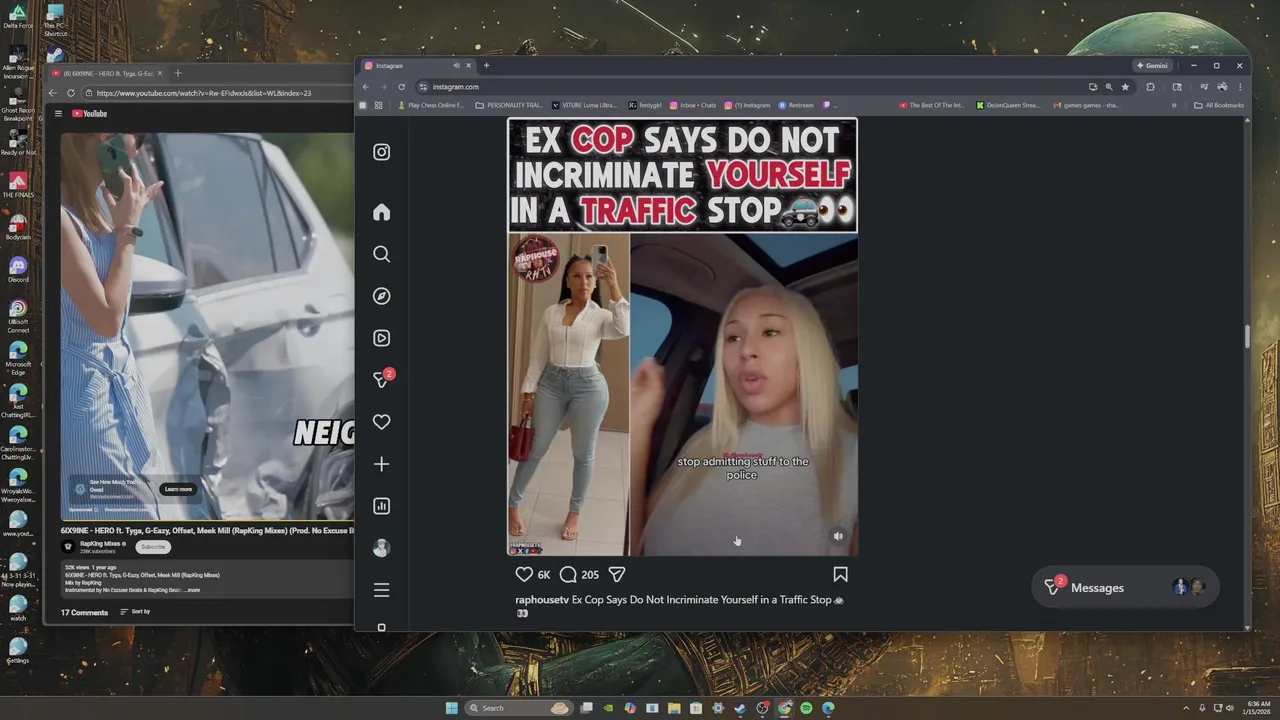Open Play Chess Online bookmark
Viewport: 1280px width, 720px height.
431,105
